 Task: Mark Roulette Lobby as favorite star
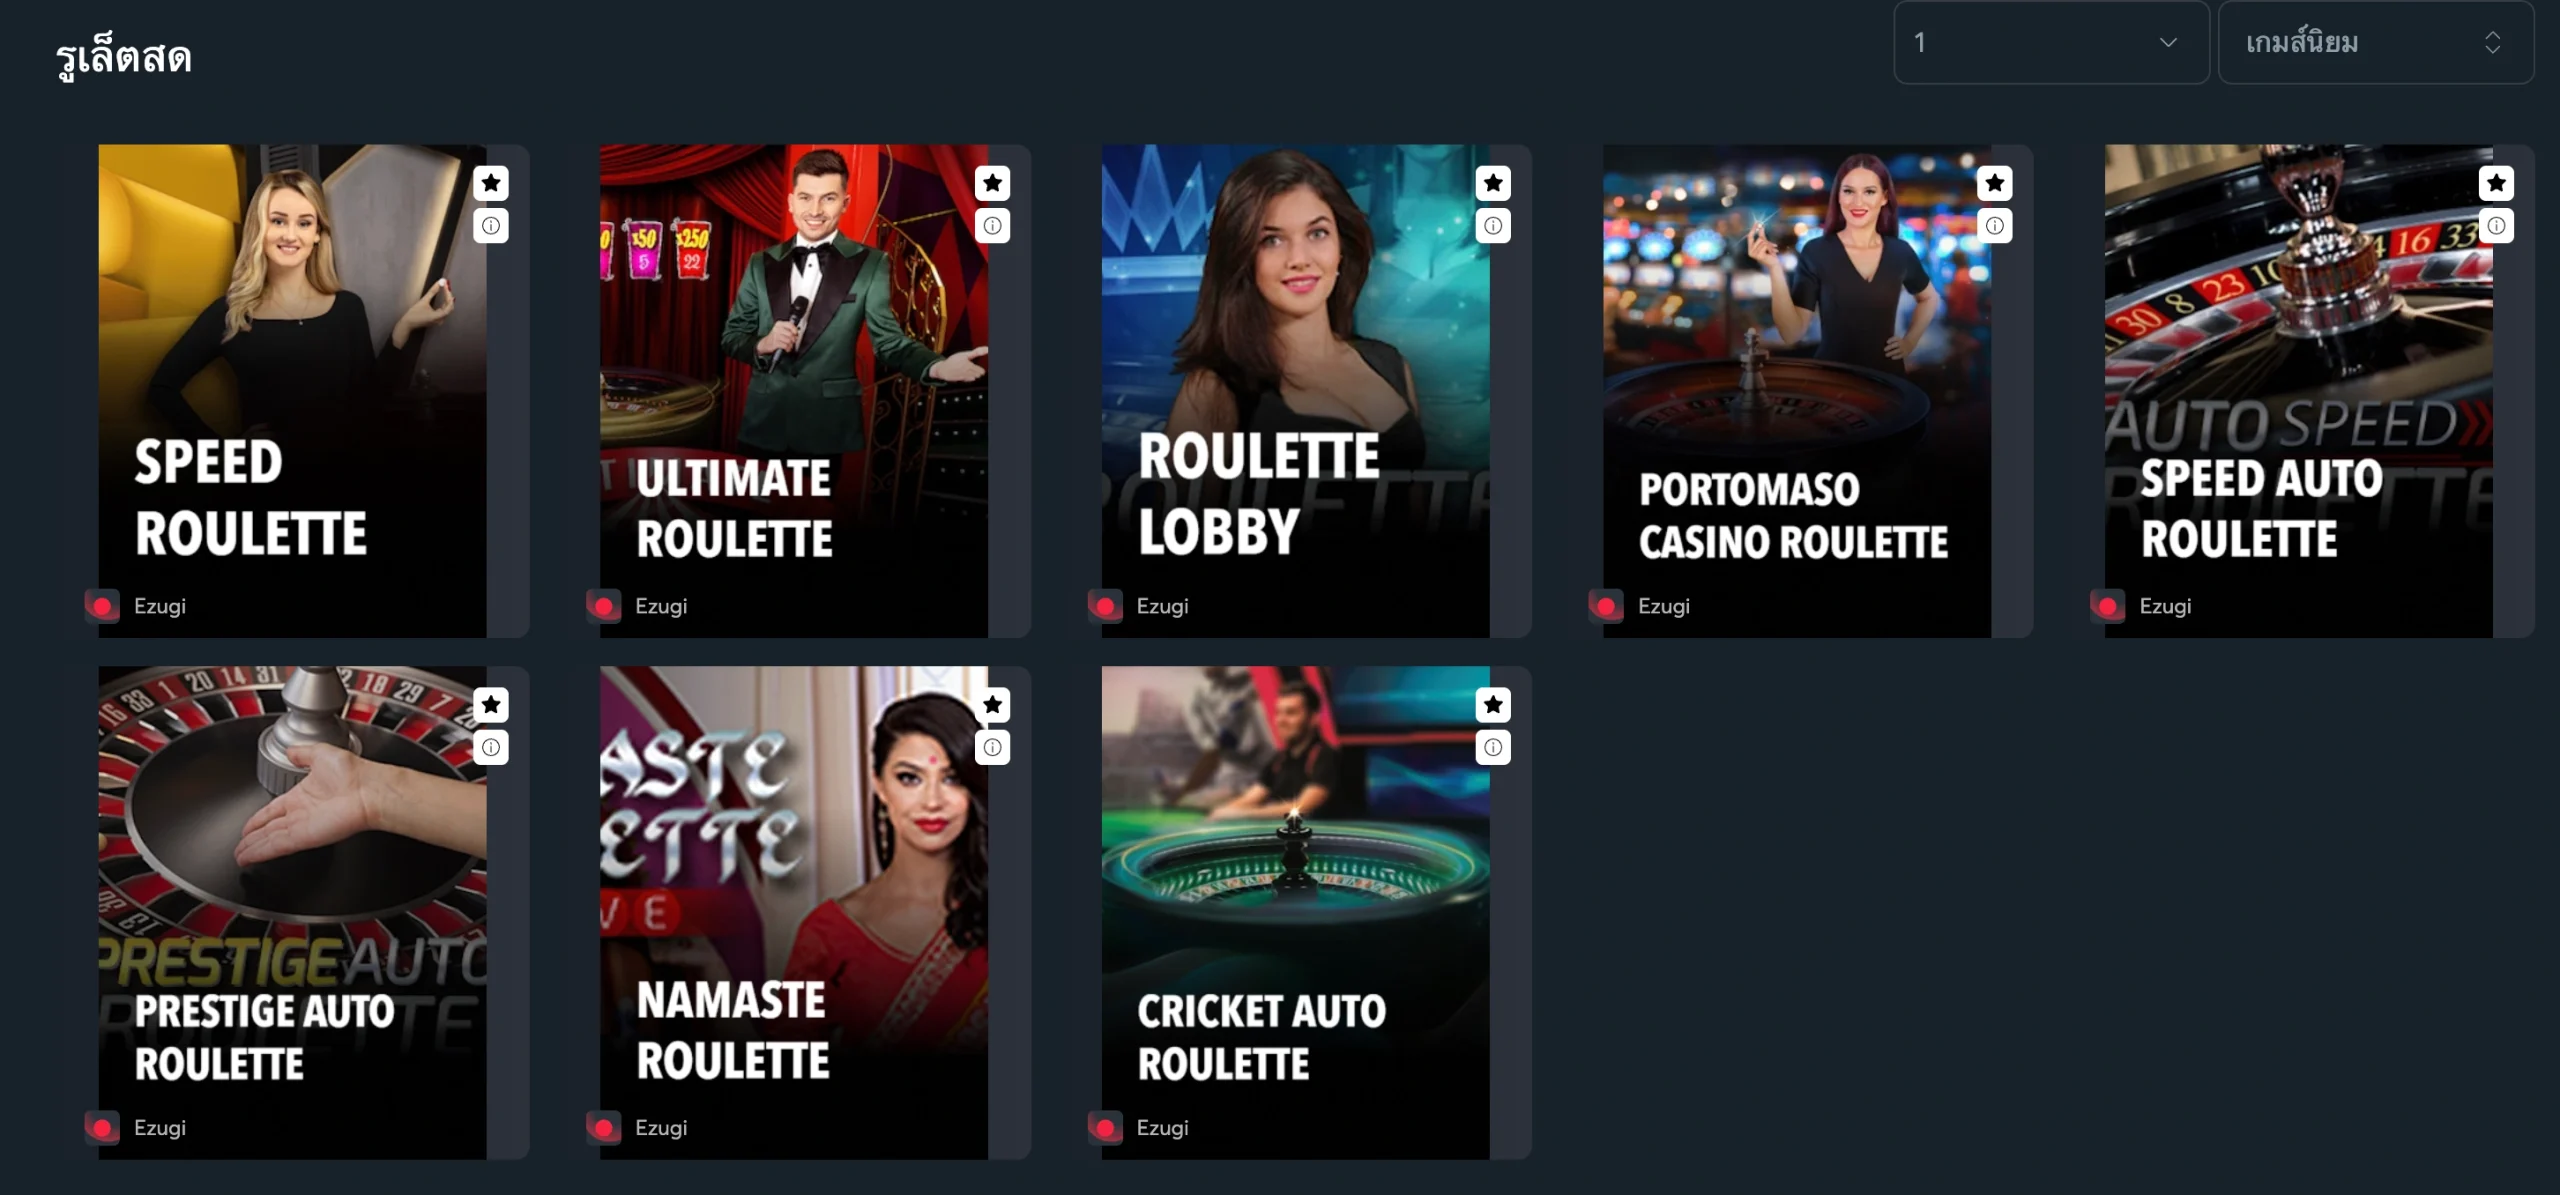(1493, 183)
